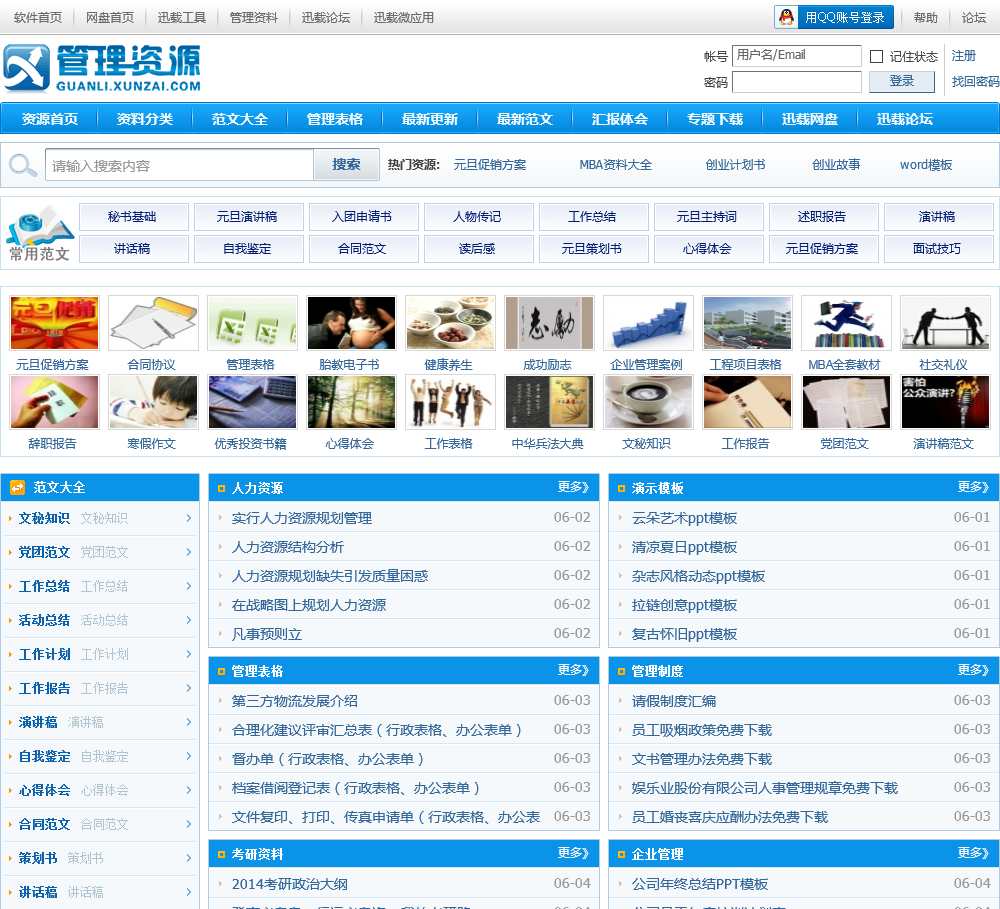Image resolution: width=1000 pixels, height=909 pixels.
Task: Toggle the 记住状态 checkbox
Action: point(876,57)
